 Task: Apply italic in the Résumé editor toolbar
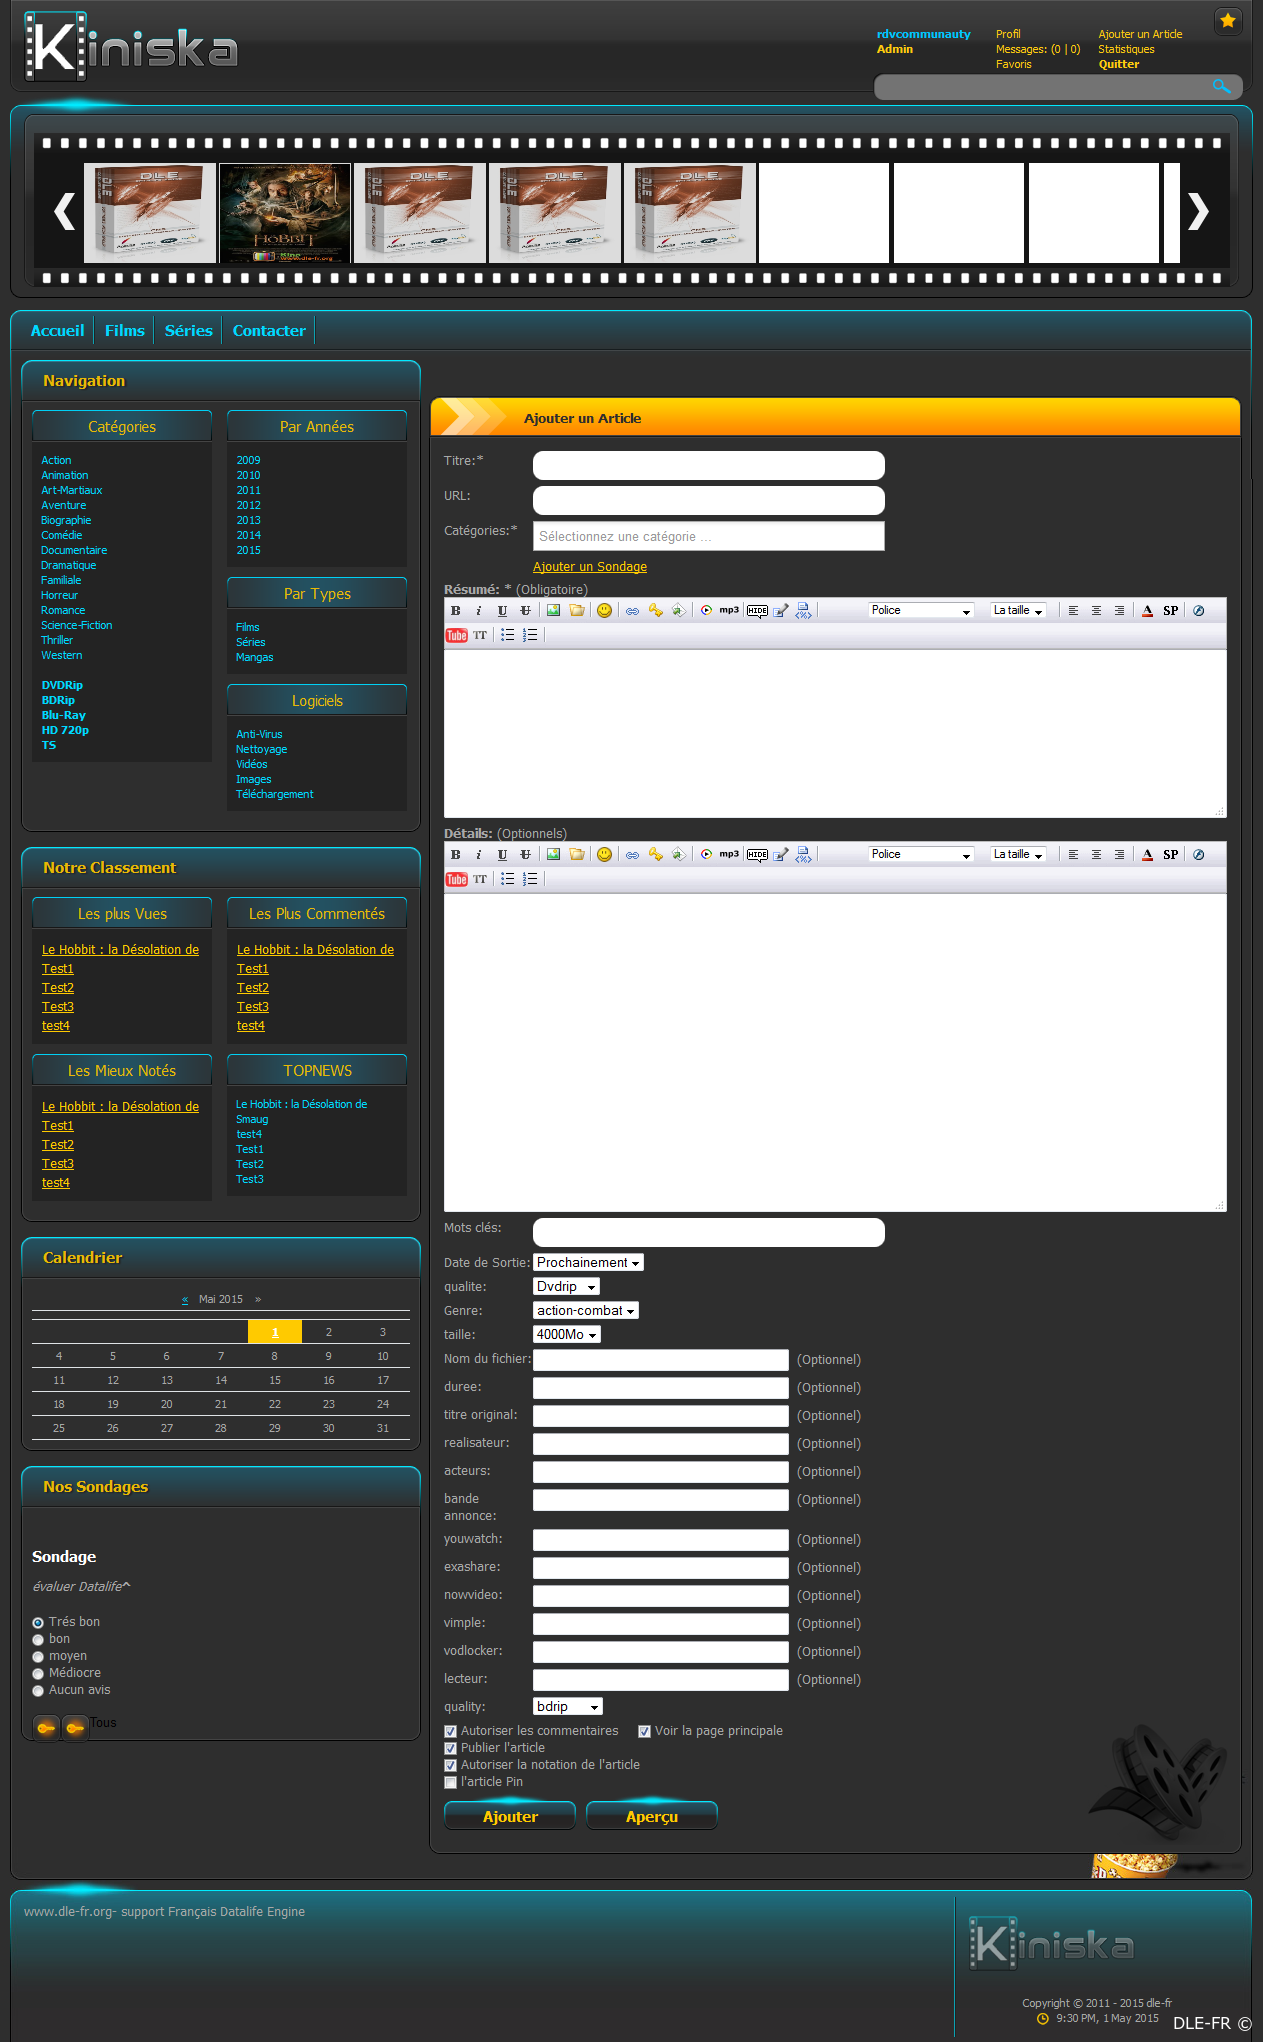pyautogui.click(x=479, y=611)
